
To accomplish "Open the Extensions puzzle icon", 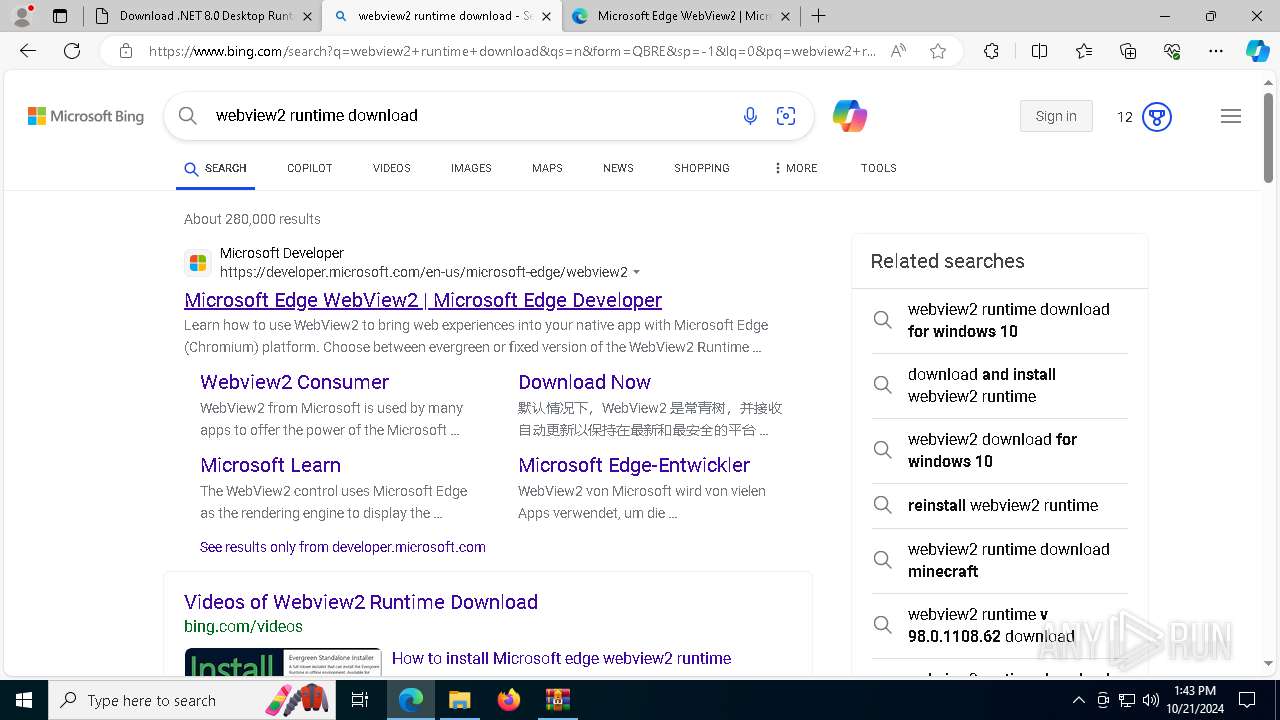I will point(991,51).
